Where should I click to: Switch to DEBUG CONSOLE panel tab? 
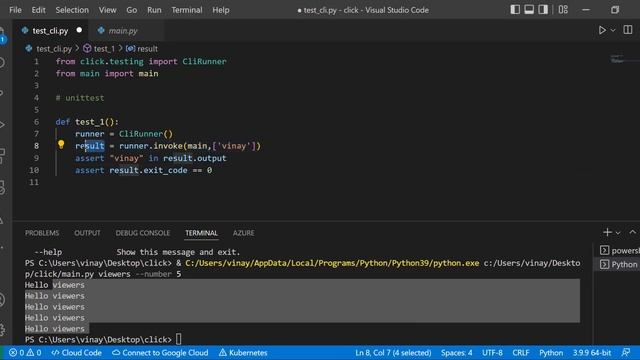coord(142,233)
